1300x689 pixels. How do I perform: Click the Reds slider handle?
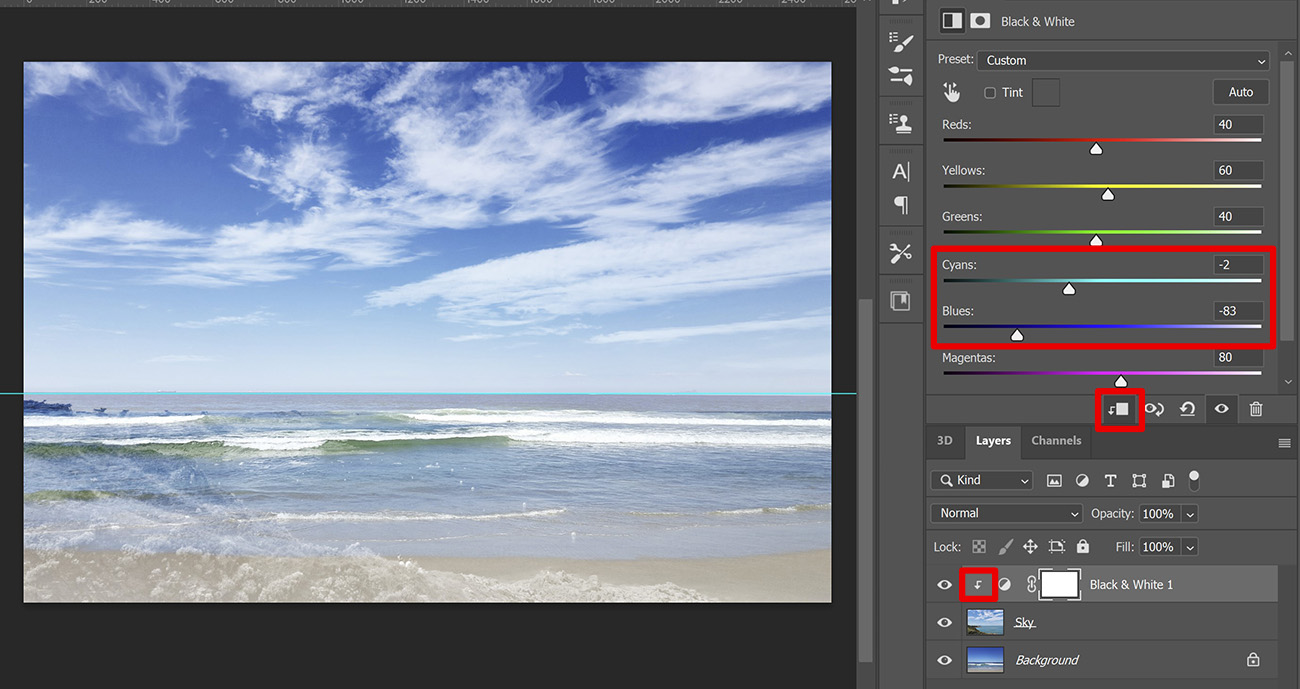pyautogui.click(x=1096, y=149)
